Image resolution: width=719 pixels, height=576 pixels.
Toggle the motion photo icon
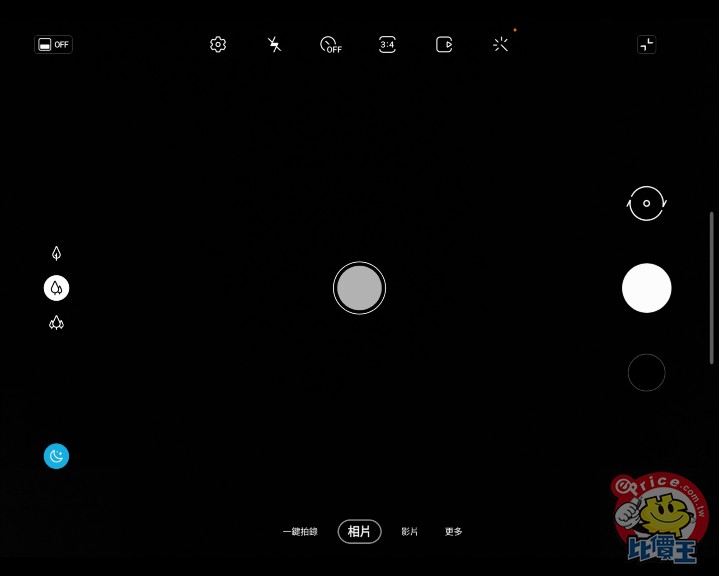444,44
